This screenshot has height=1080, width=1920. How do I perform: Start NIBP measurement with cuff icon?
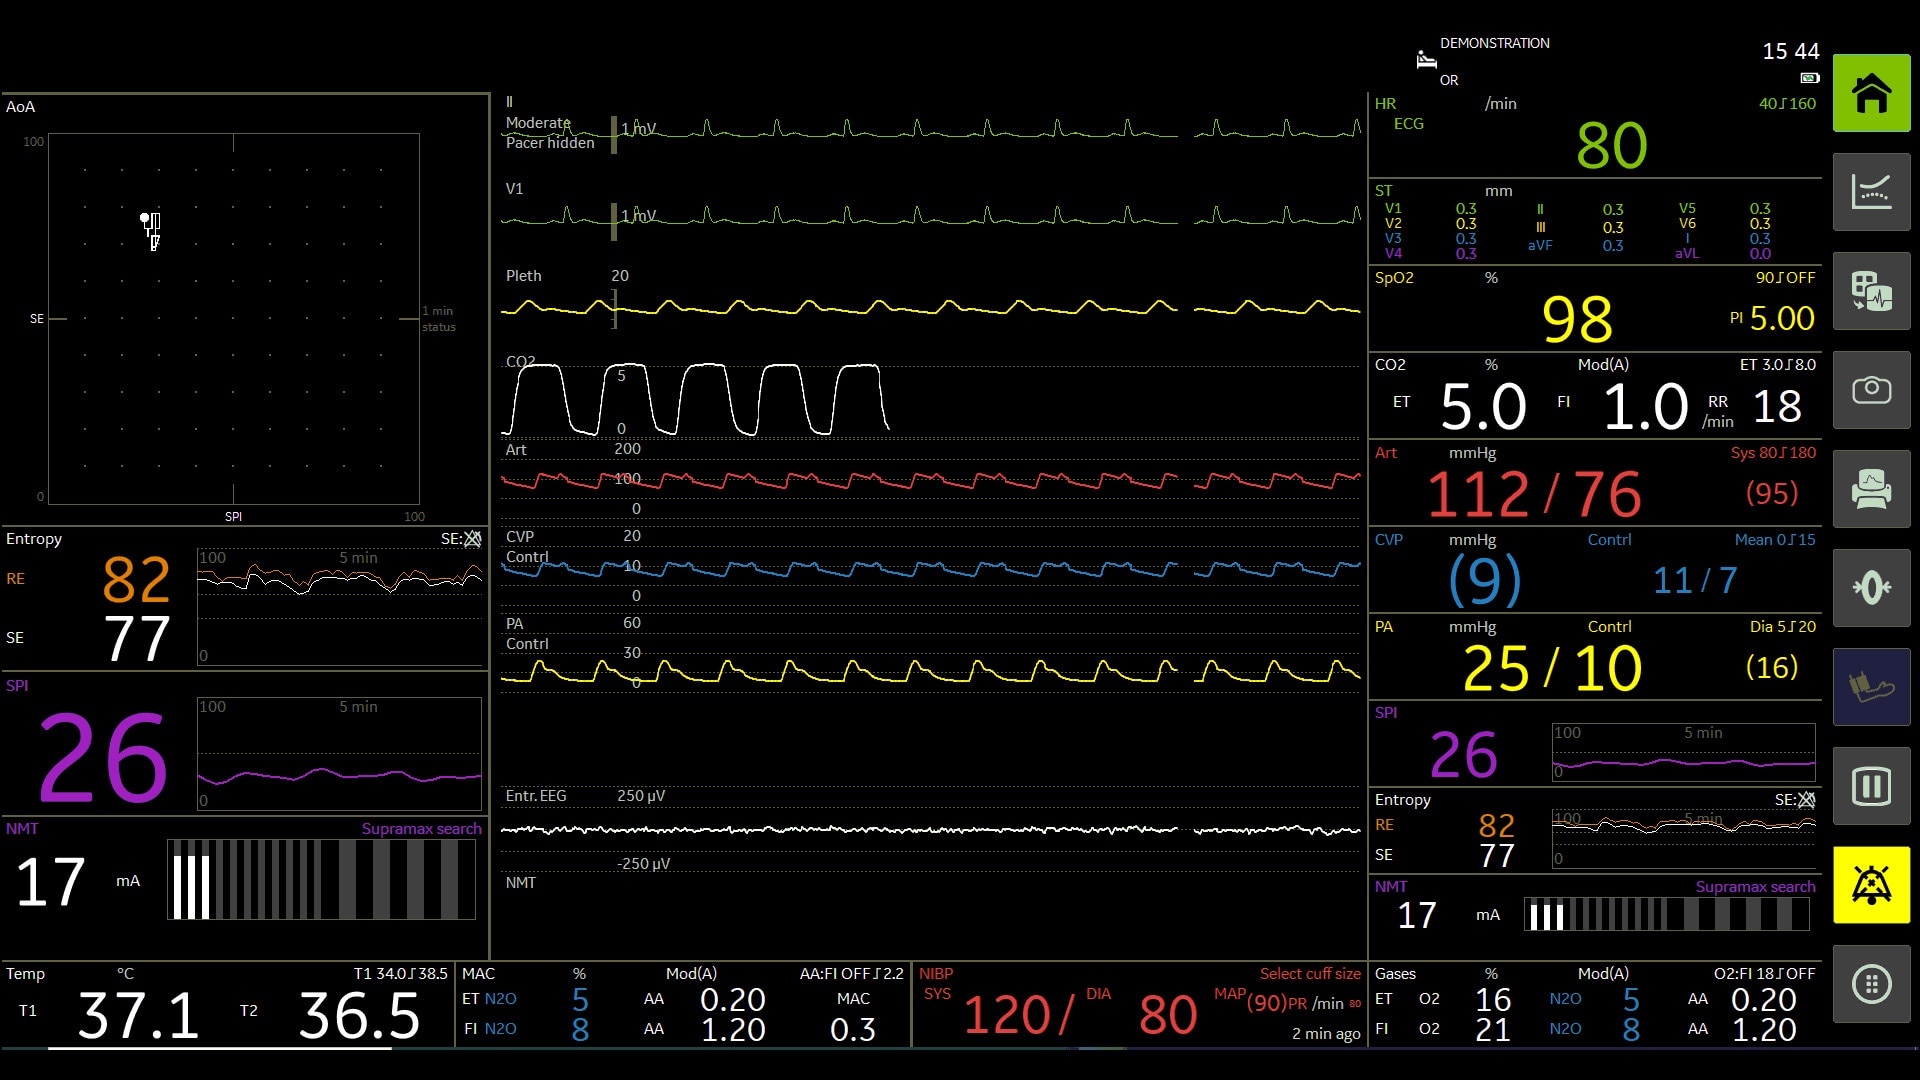point(1871,687)
